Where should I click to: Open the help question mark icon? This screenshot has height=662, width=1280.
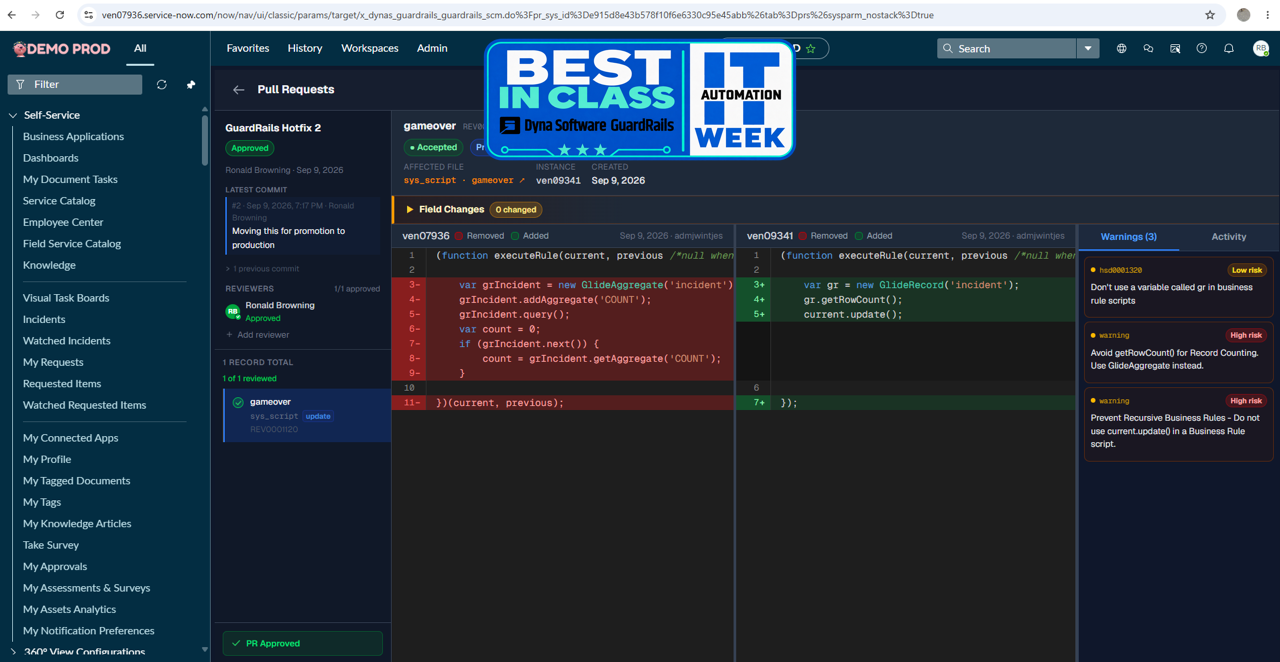[1202, 48]
